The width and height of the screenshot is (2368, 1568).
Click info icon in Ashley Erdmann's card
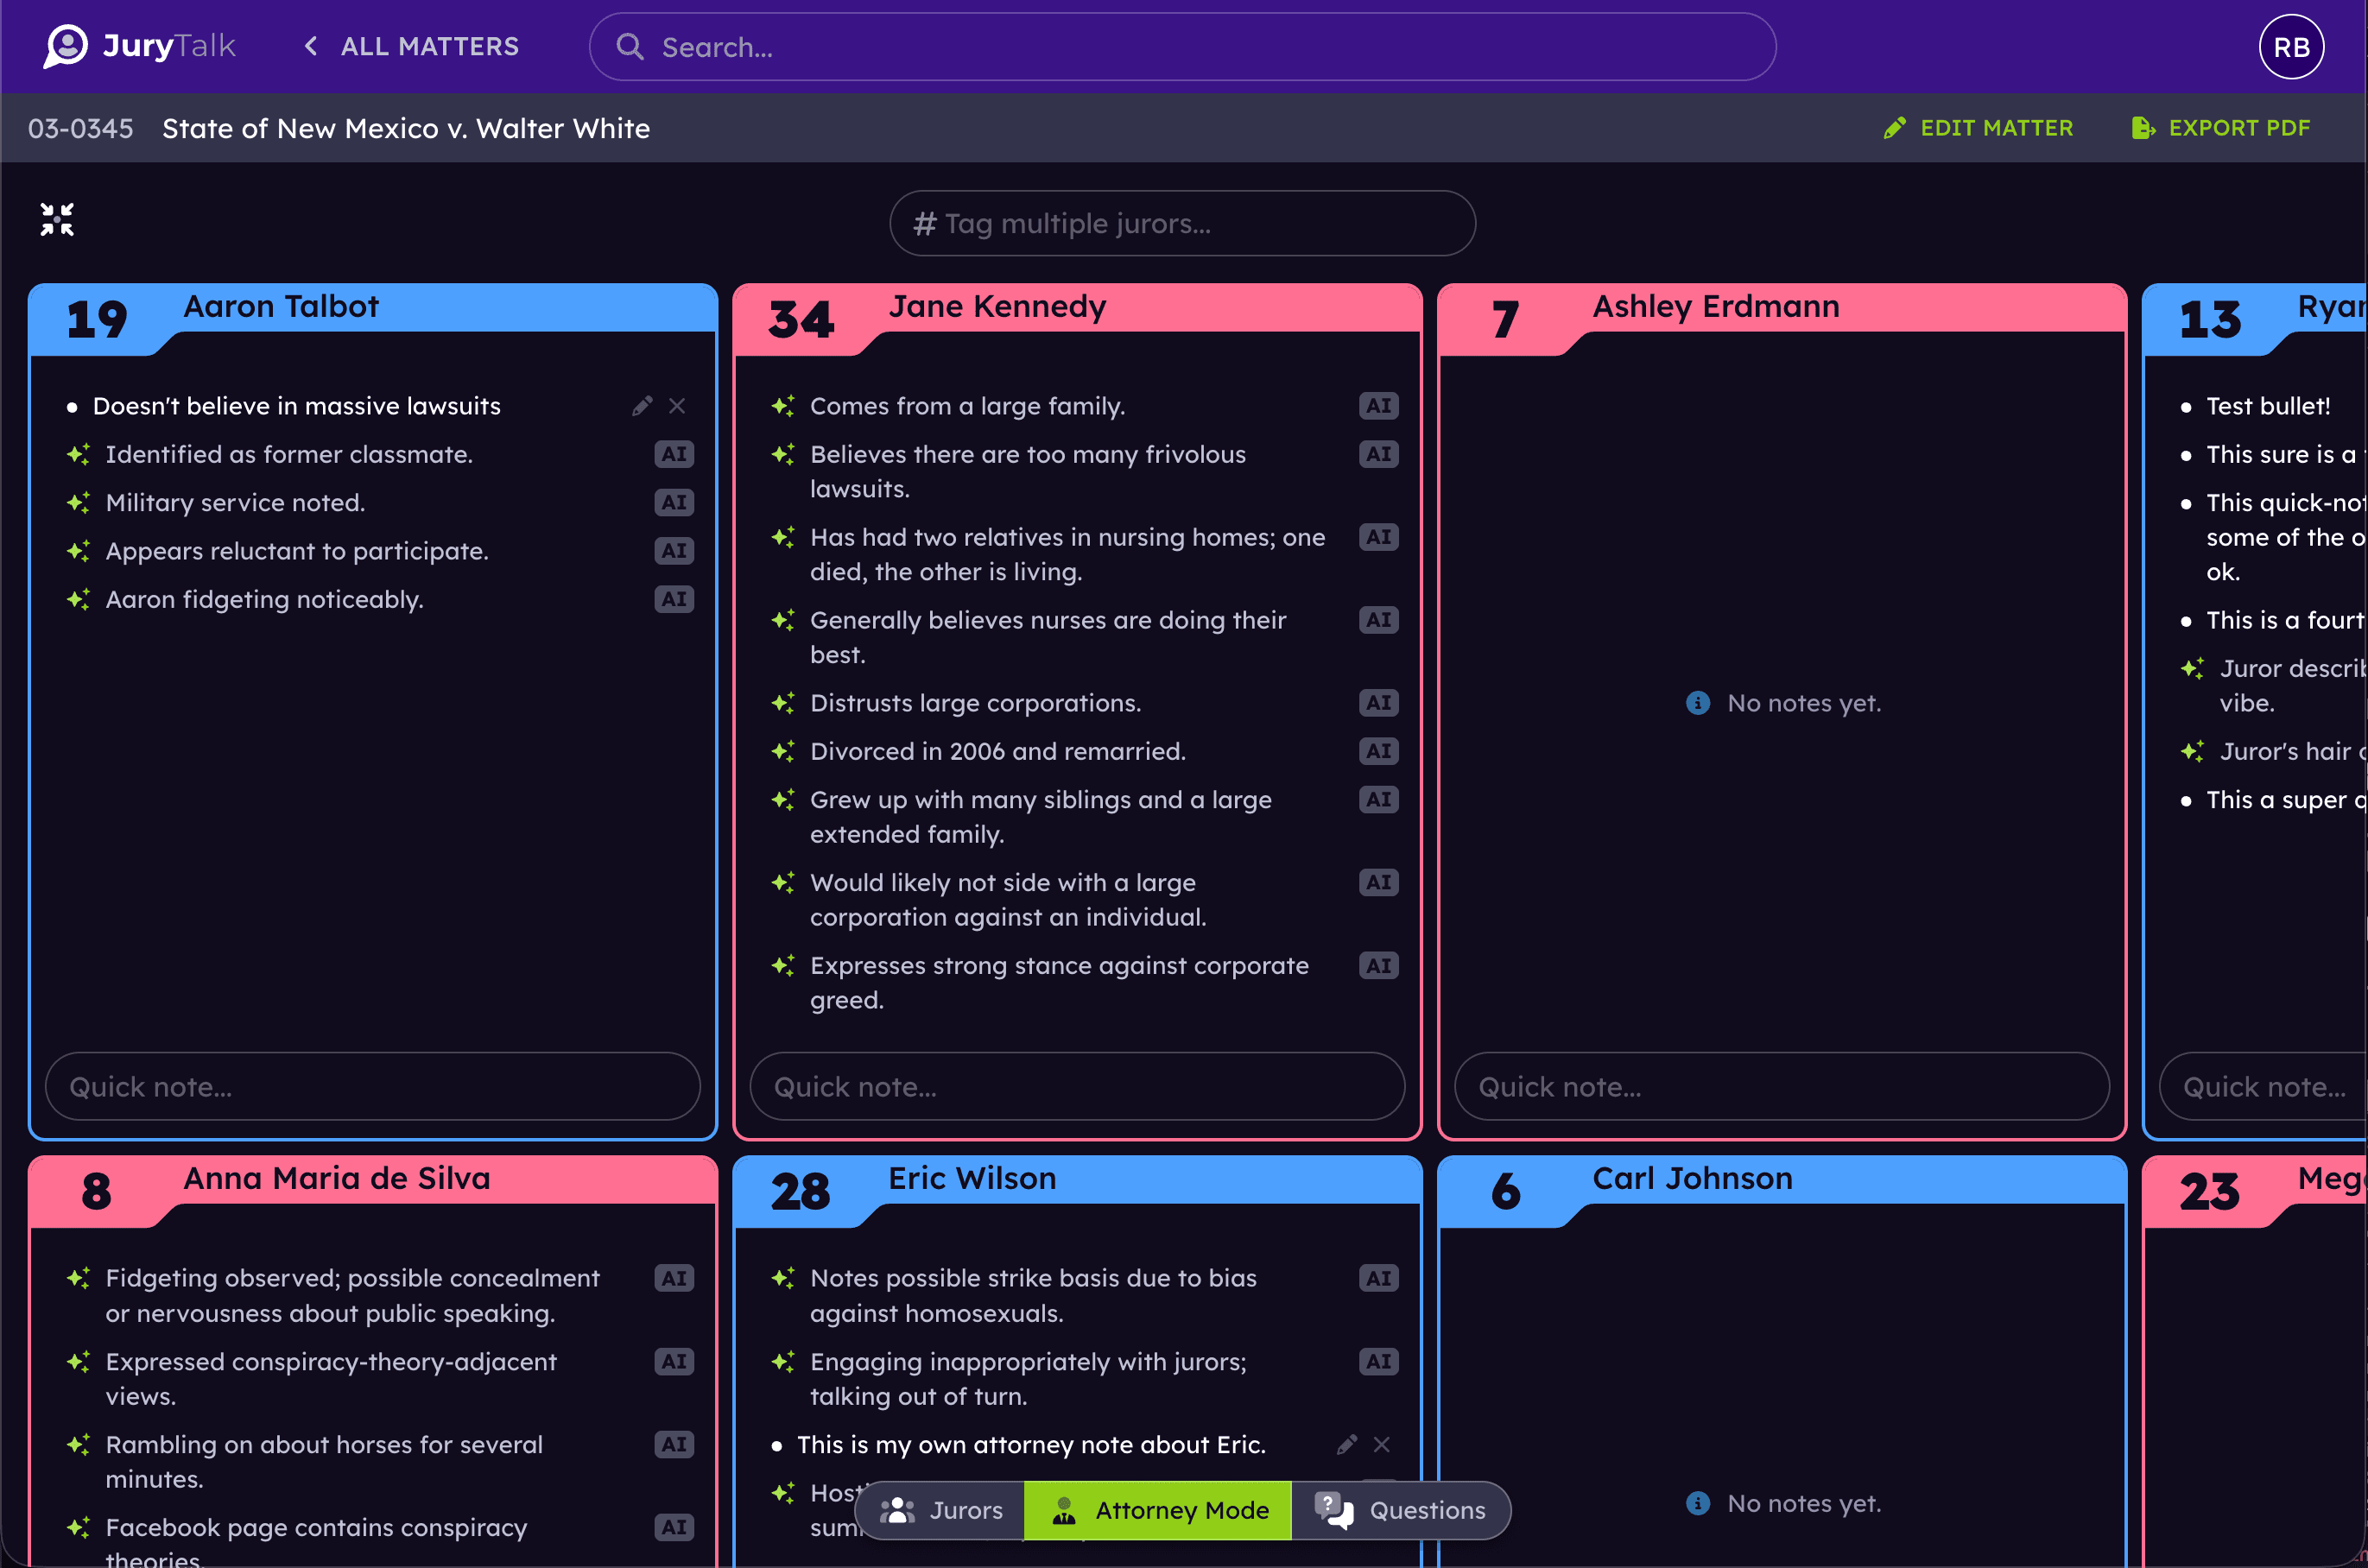pos(1697,703)
